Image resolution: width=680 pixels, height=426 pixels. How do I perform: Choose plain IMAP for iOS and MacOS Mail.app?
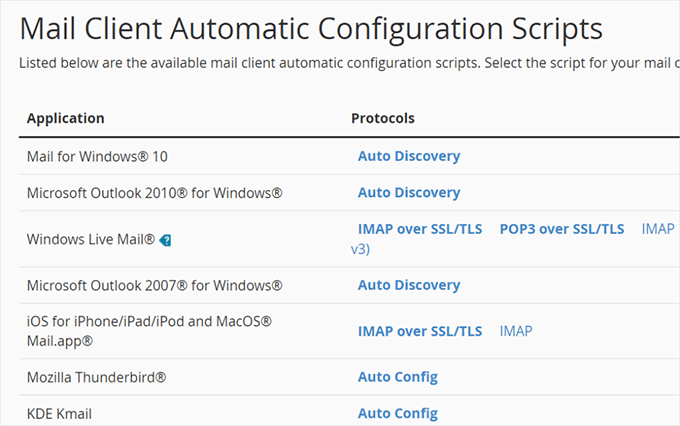tap(516, 331)
